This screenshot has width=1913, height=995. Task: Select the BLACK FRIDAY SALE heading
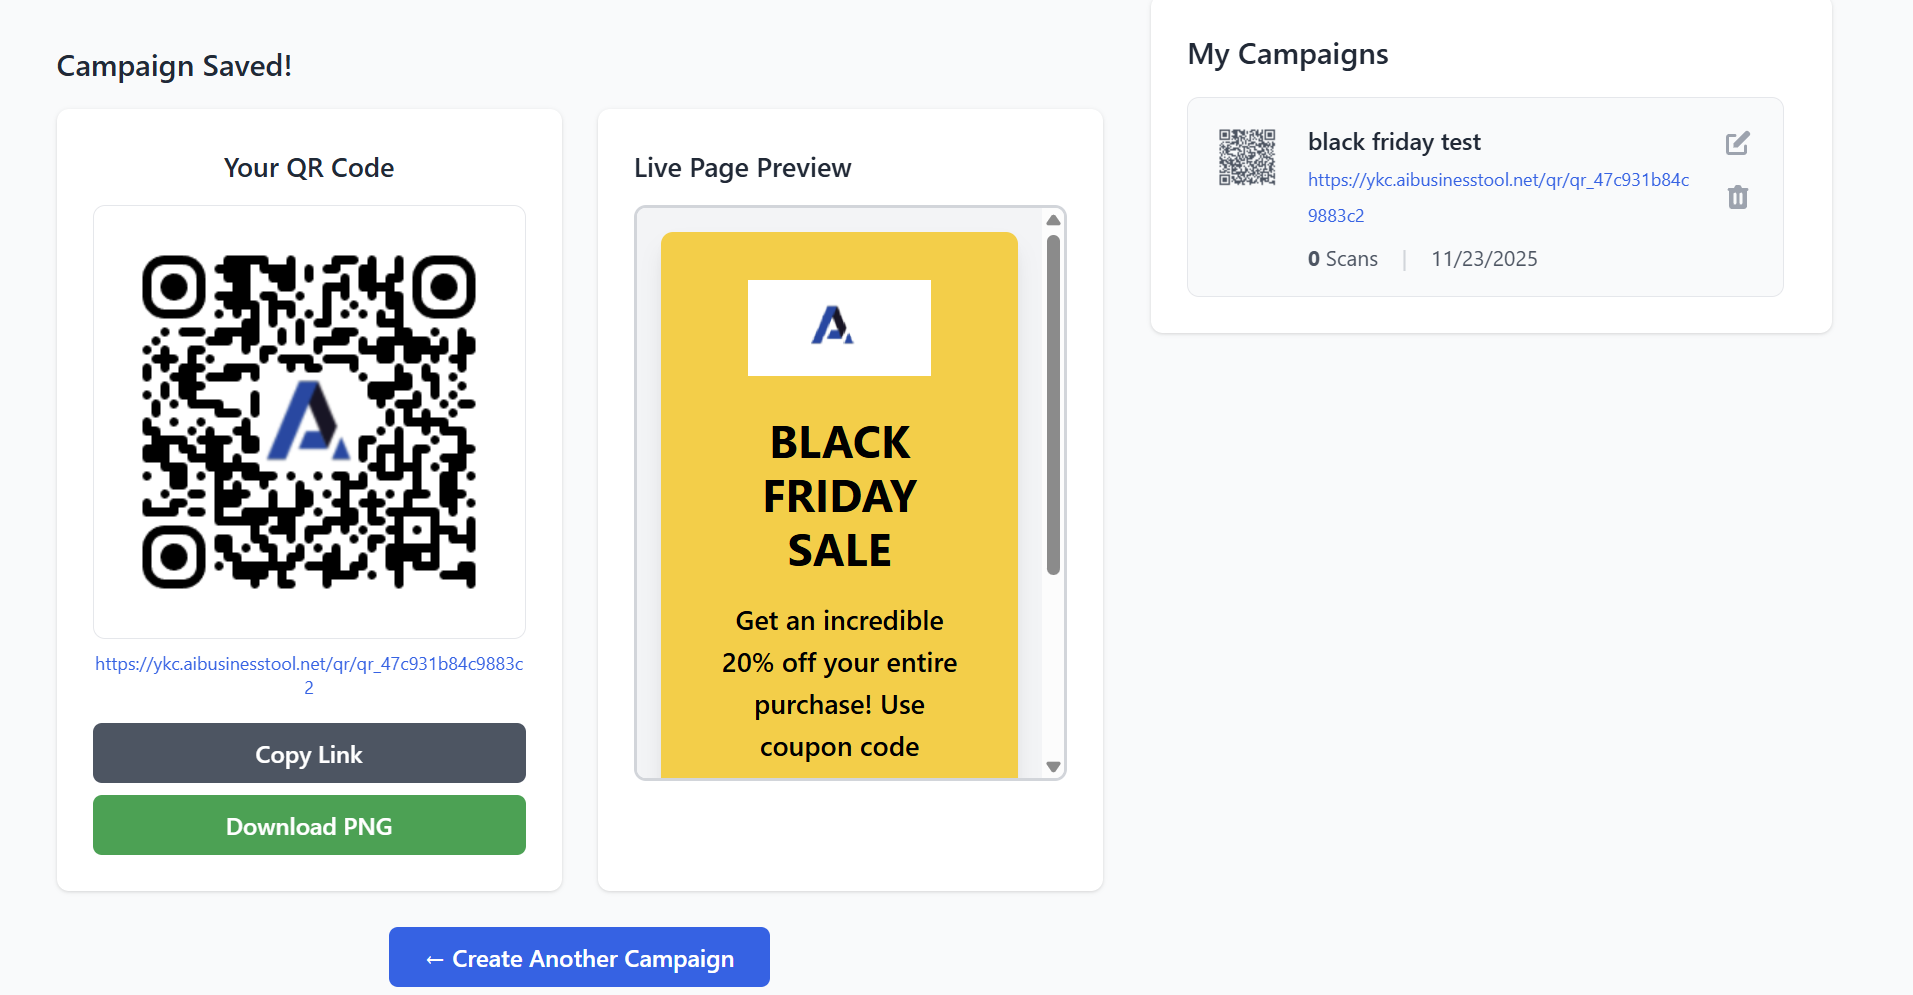point(839,496)
